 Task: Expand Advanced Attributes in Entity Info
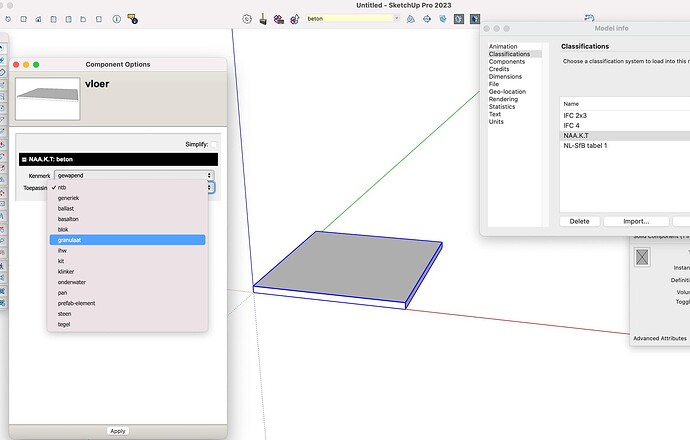pos(660,338)
